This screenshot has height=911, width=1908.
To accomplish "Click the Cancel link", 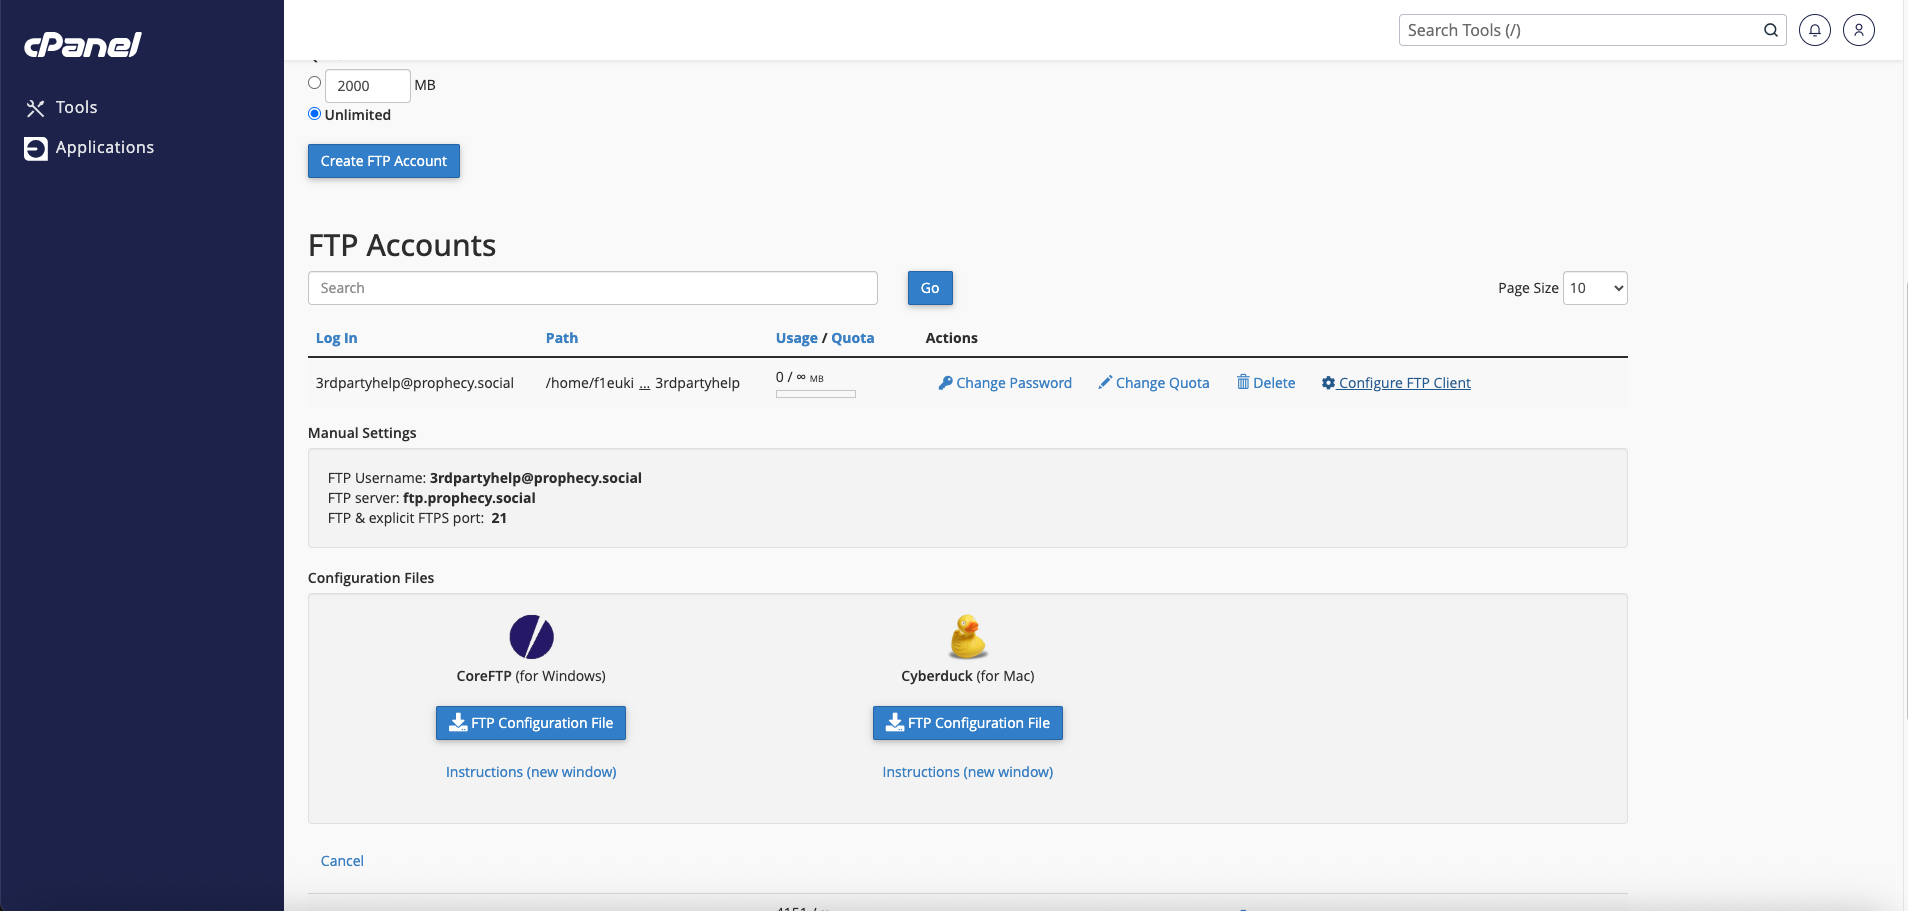I will [342, 861].
